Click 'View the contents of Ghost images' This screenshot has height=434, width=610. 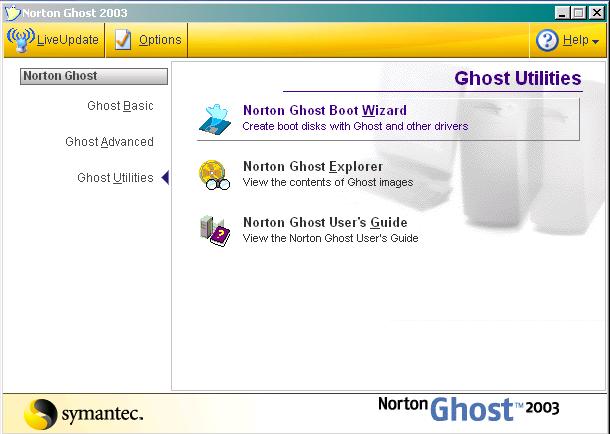328,182
